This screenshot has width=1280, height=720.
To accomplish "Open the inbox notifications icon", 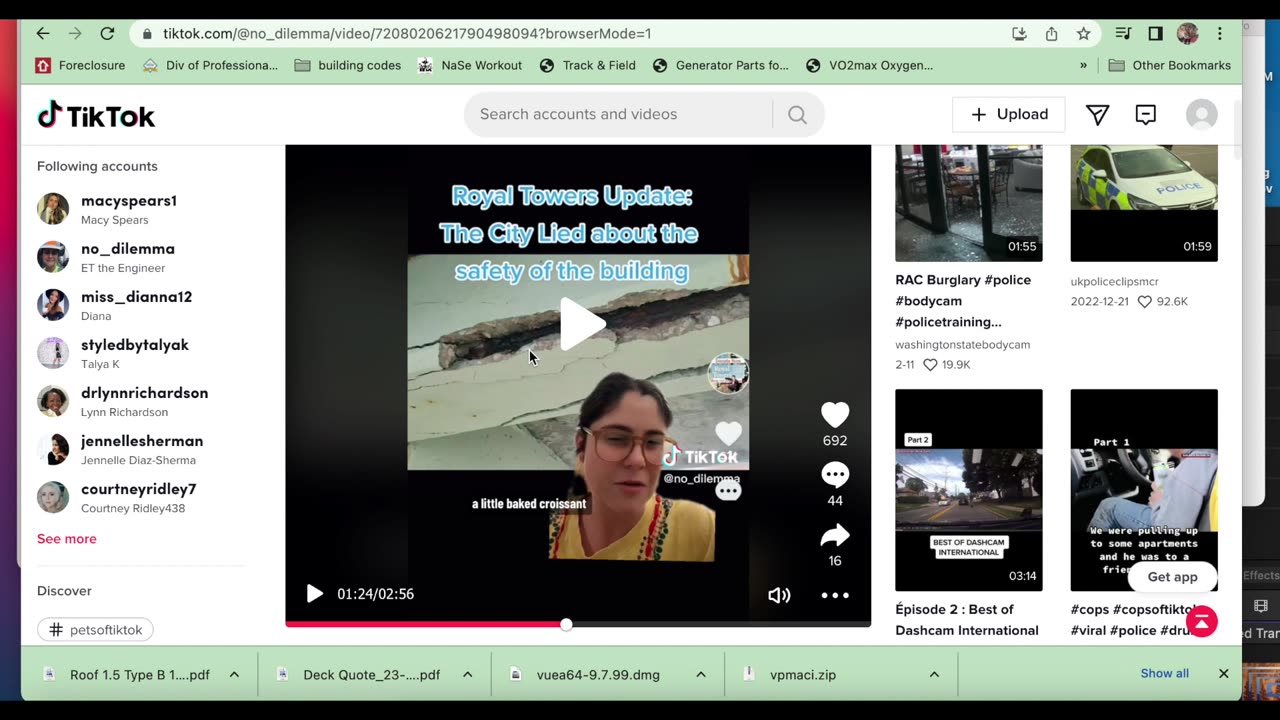I will [1145, 115].
